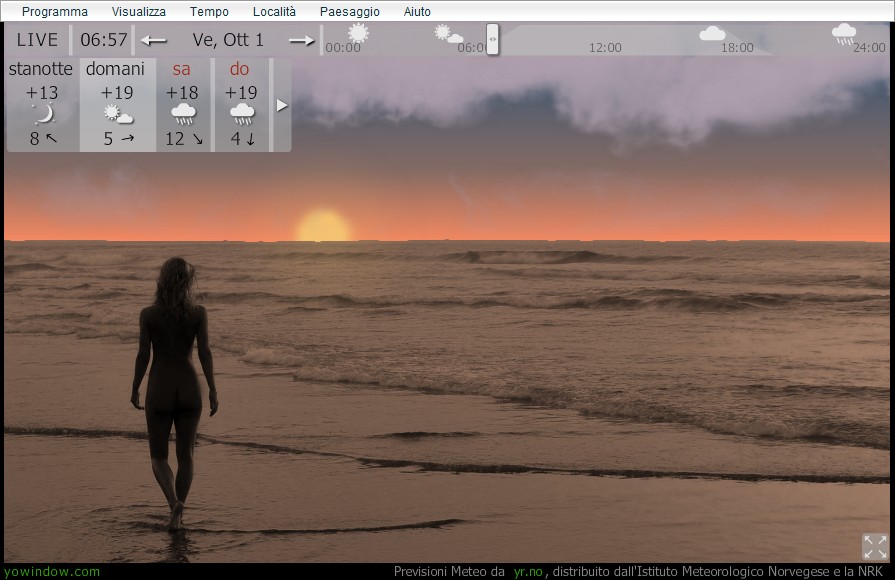Select the domani forecast tab
Screen dimensions: 895x580
tap(117, 105)
